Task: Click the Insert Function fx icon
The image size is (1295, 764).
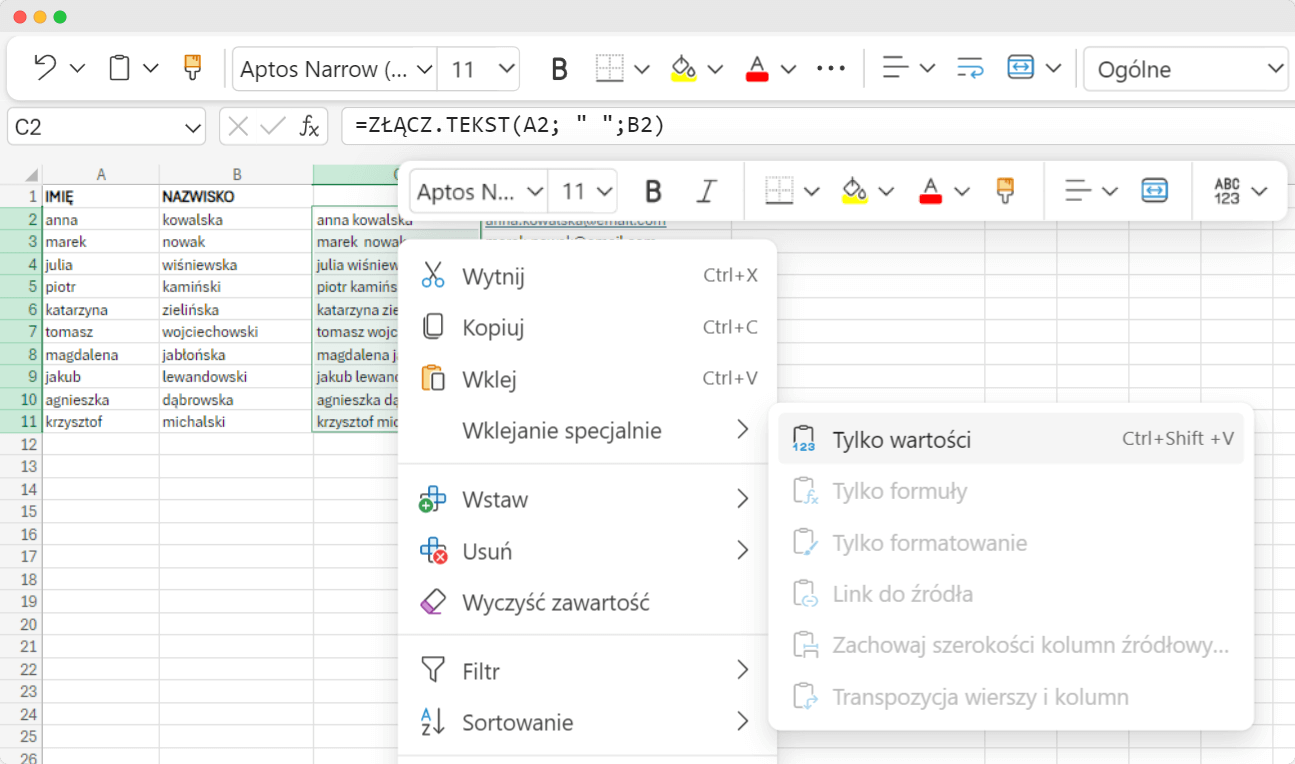Action: pyautogui.click(x=310, y=127)
